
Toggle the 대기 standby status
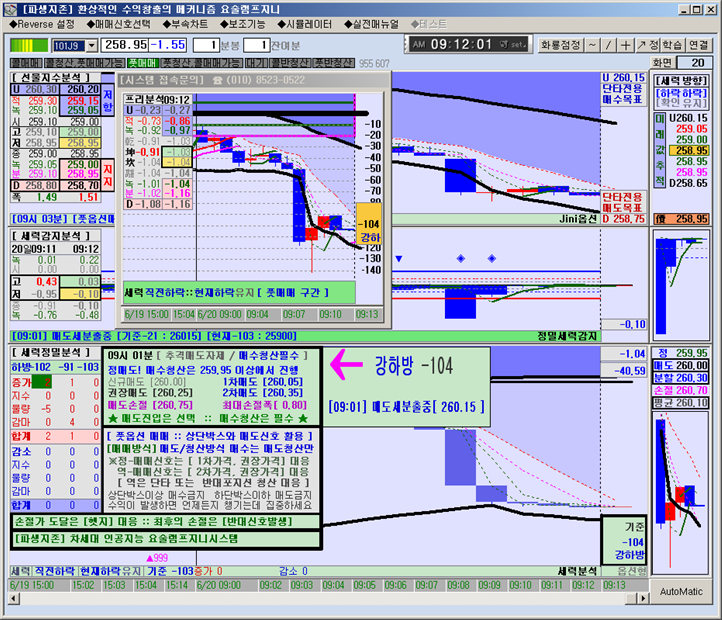(256, 63)
